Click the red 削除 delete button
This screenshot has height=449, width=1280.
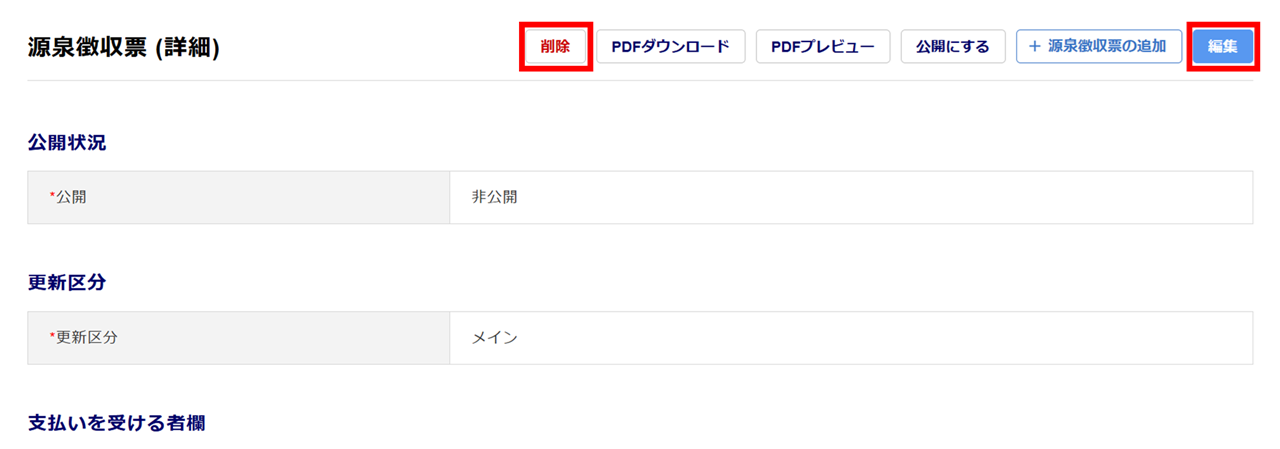coord(555,47)
